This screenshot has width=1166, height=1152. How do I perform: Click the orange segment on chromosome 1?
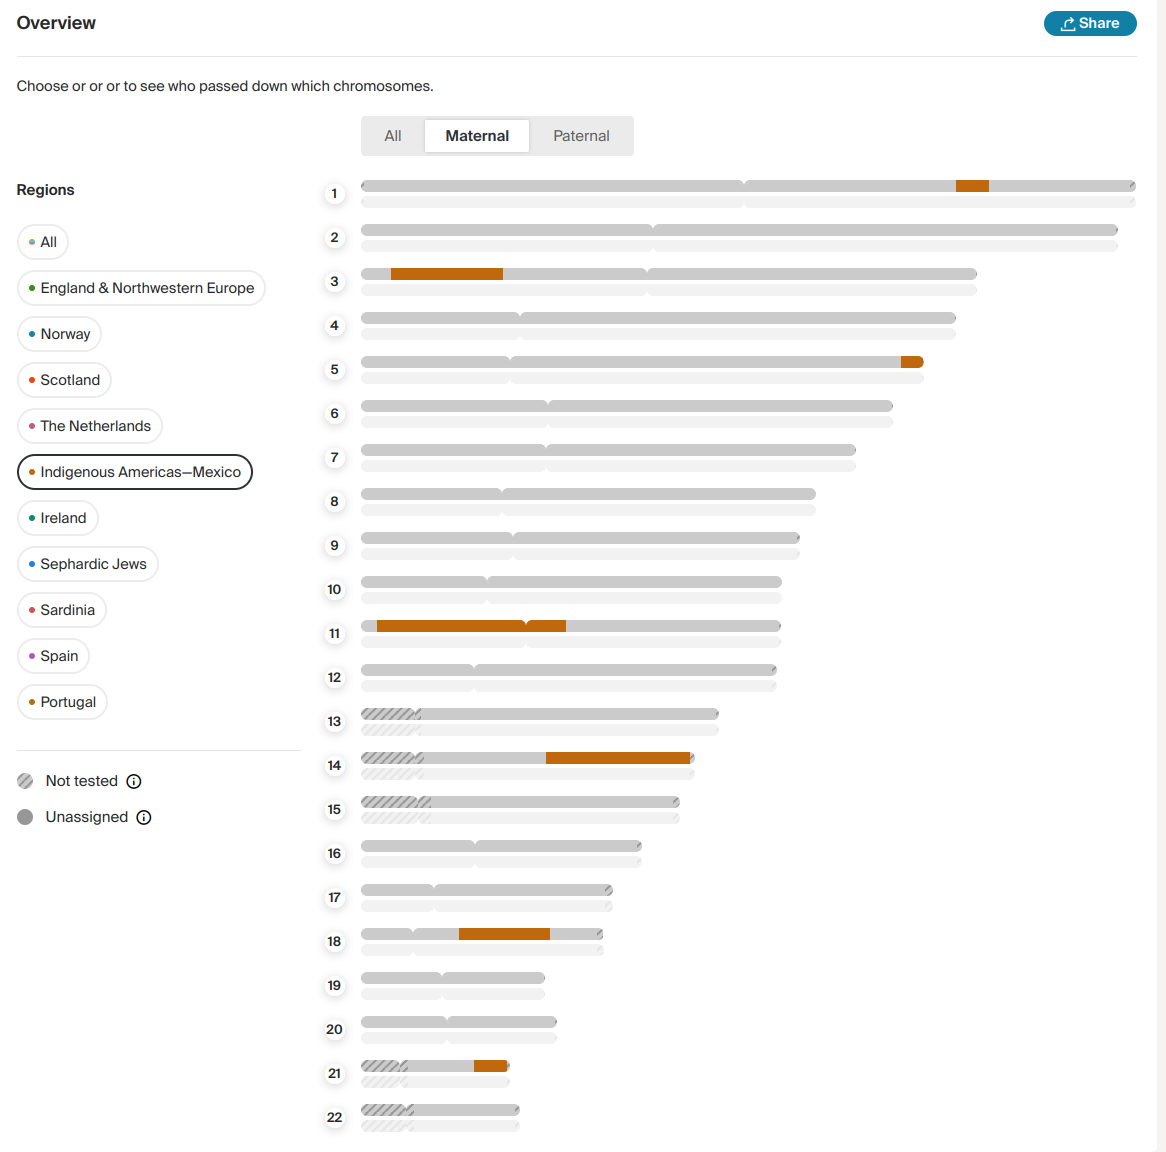pos(972,185)
